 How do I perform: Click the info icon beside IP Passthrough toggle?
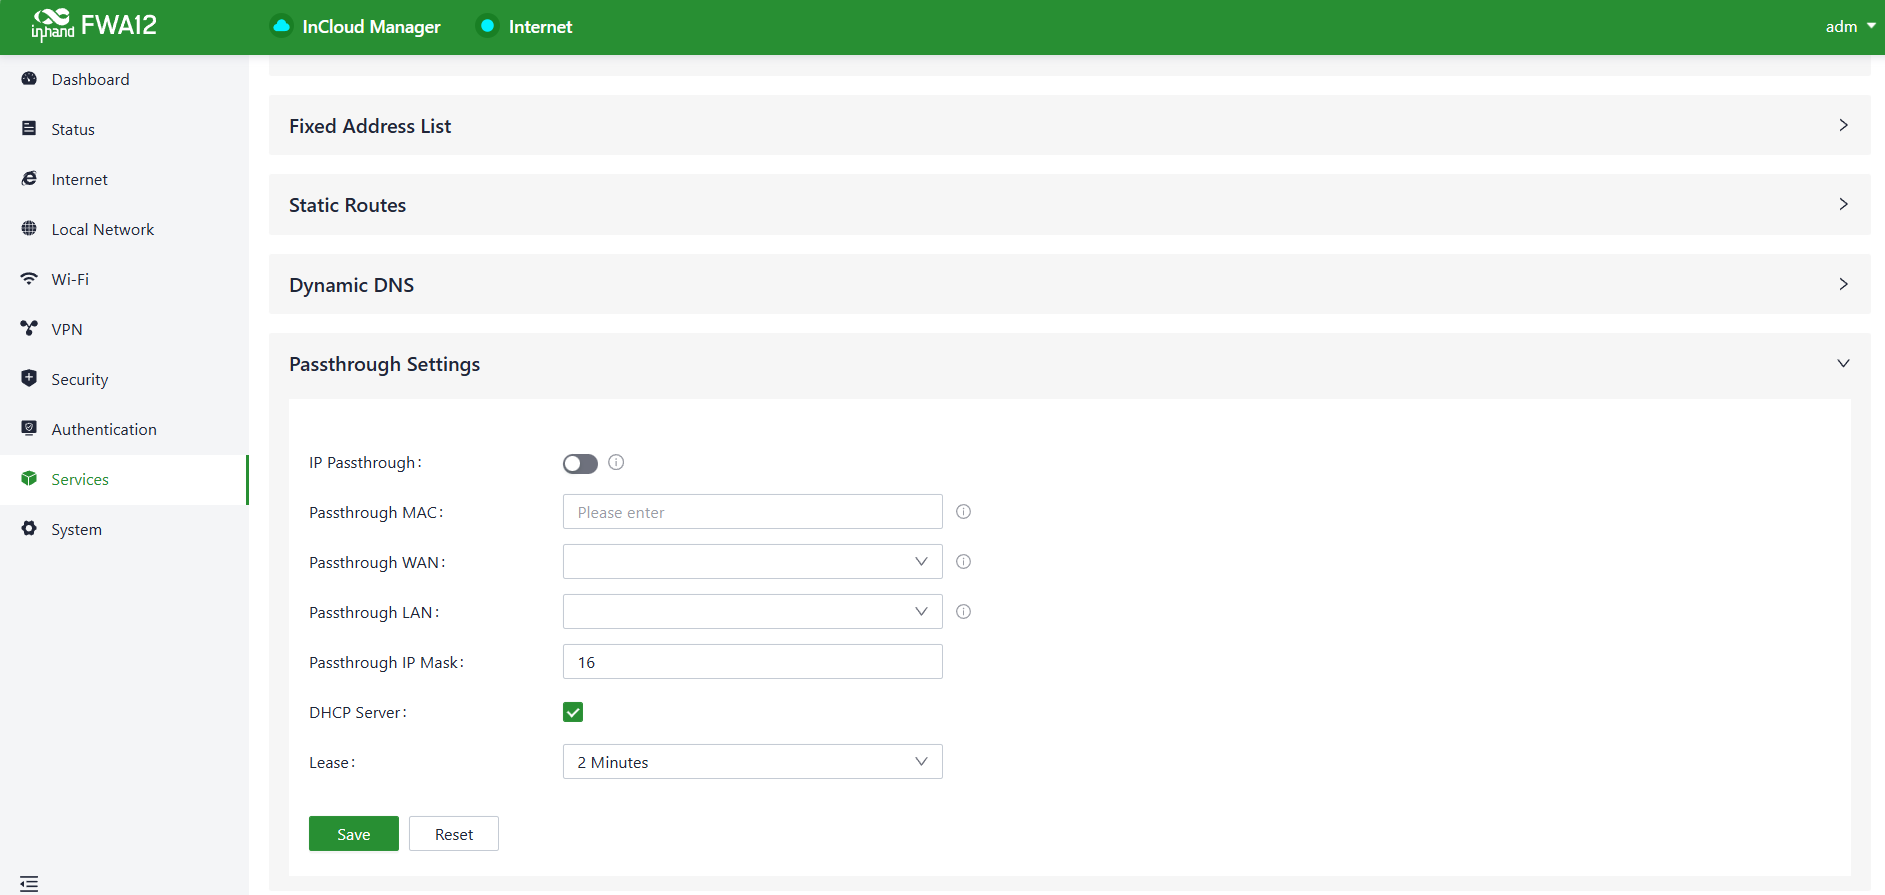pos(616,462)
